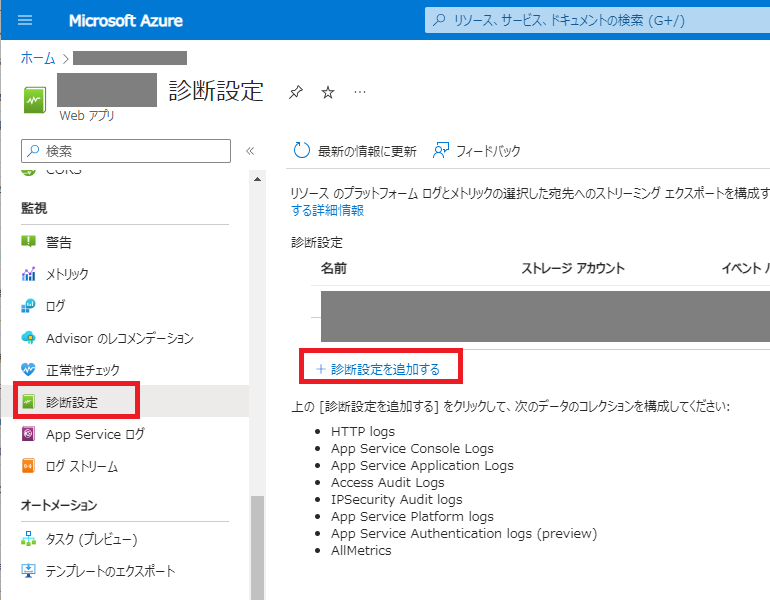
Task: Click App Service Authentication logs (preview) entry
Action: pos(464,533)
